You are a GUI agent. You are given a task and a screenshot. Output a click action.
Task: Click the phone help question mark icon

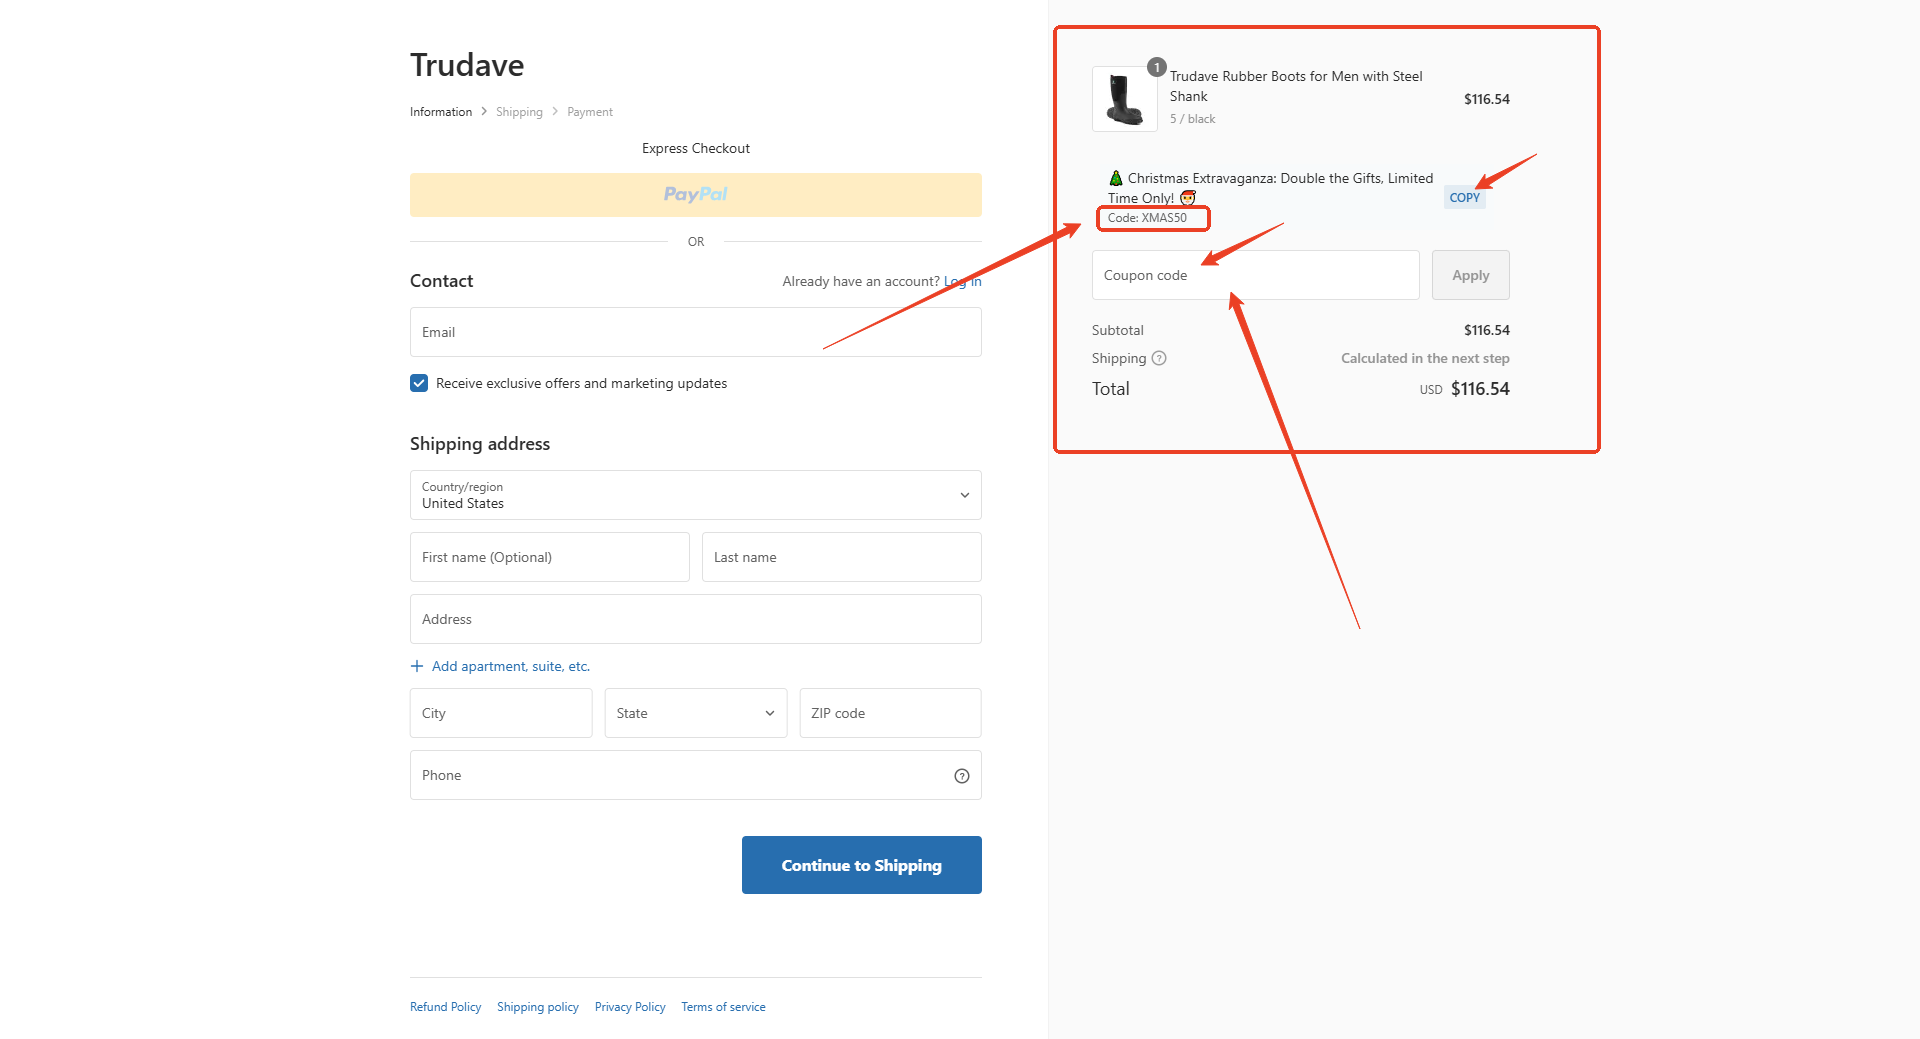pos(962,776)
